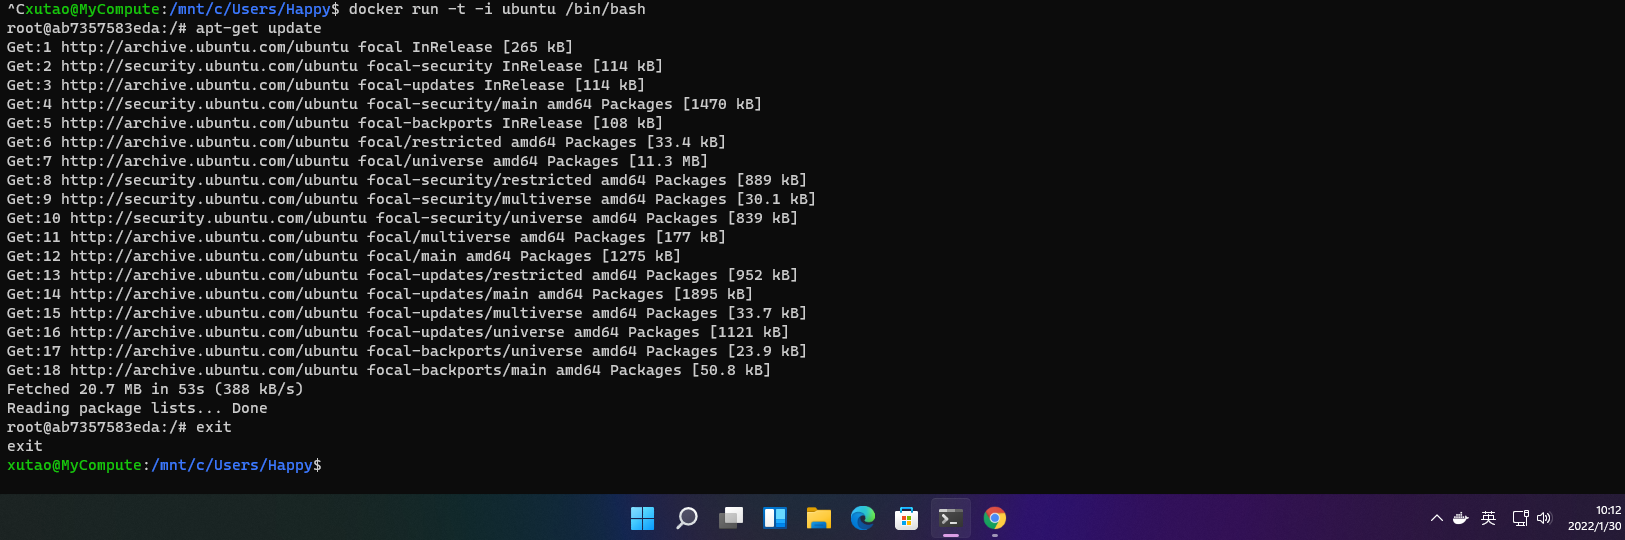Click the 'Get:6' focal/restricted packages line

(366, 142)
